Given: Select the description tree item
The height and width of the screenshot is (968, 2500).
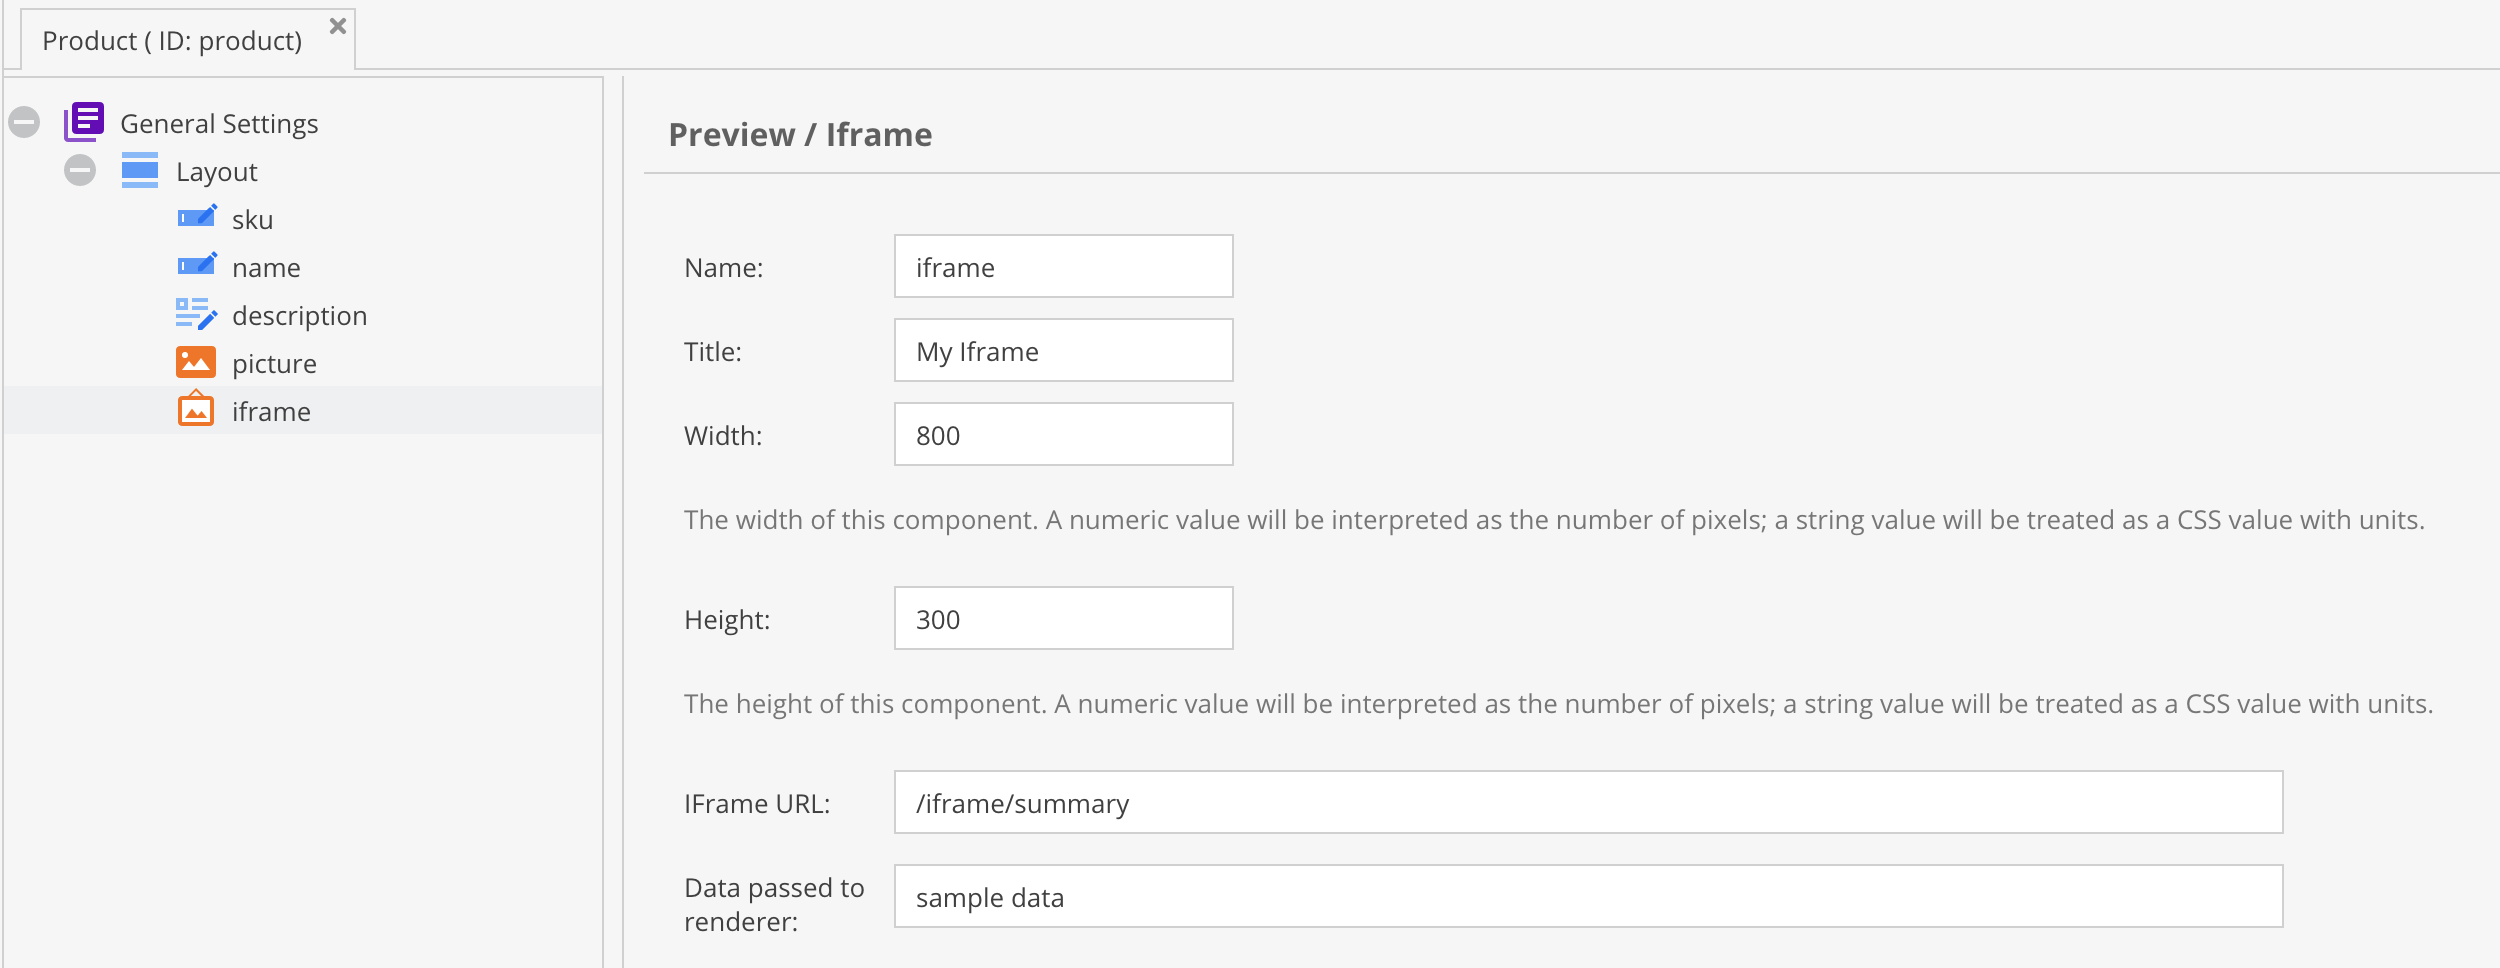Looking at the screenshot, I should [299, 316].
